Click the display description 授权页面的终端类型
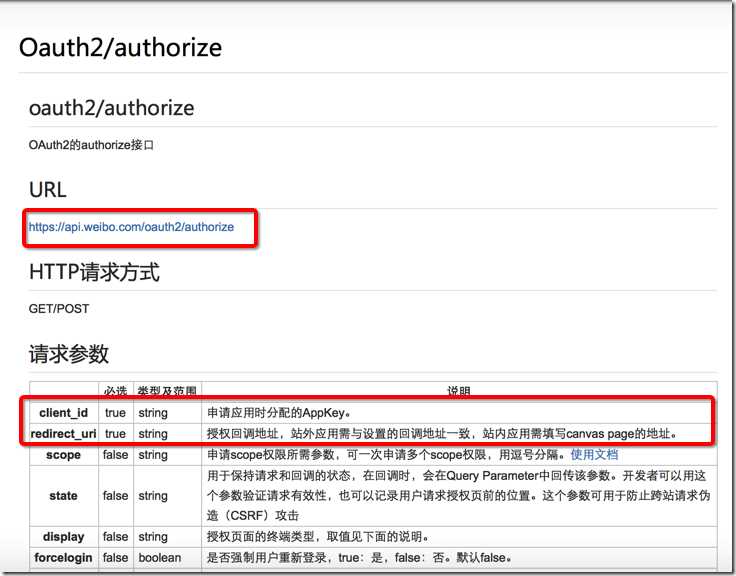736x576 pixels. (x=318, y=537)
